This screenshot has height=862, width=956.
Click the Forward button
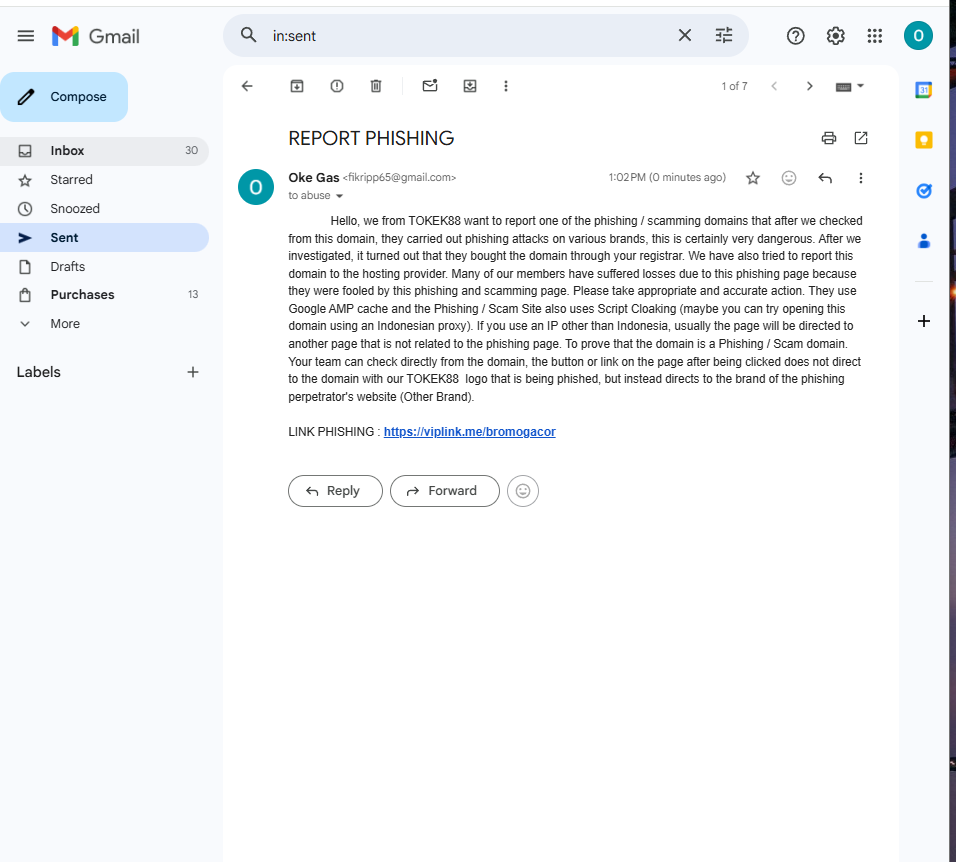[444, 491]
